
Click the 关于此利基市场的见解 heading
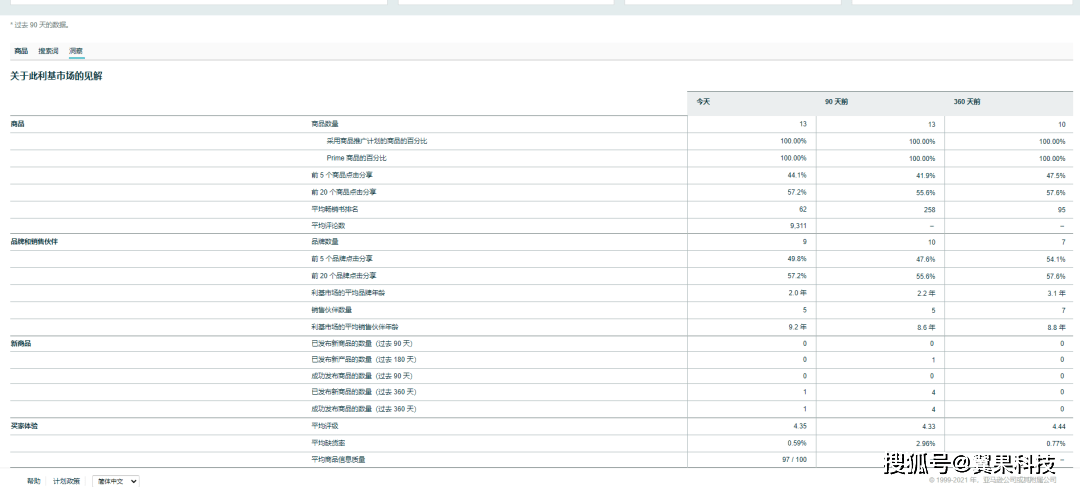56,76
